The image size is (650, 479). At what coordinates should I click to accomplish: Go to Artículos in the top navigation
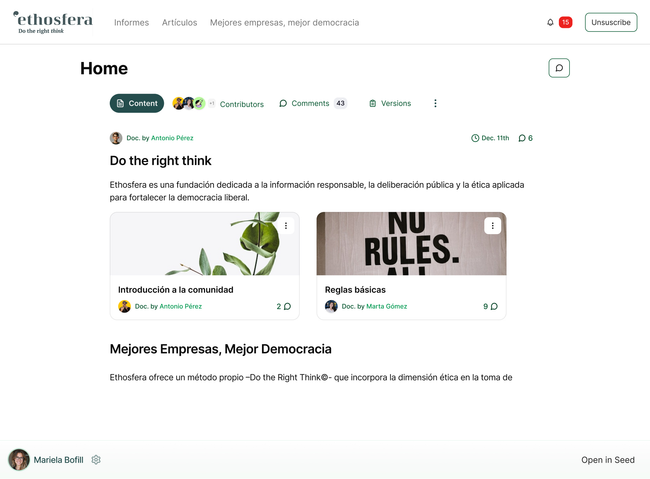pos(179,22)
